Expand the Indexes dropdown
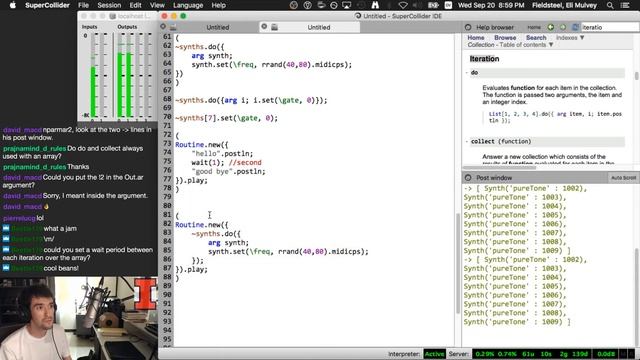This screenshot has width=640, height=360. (570, 38)
